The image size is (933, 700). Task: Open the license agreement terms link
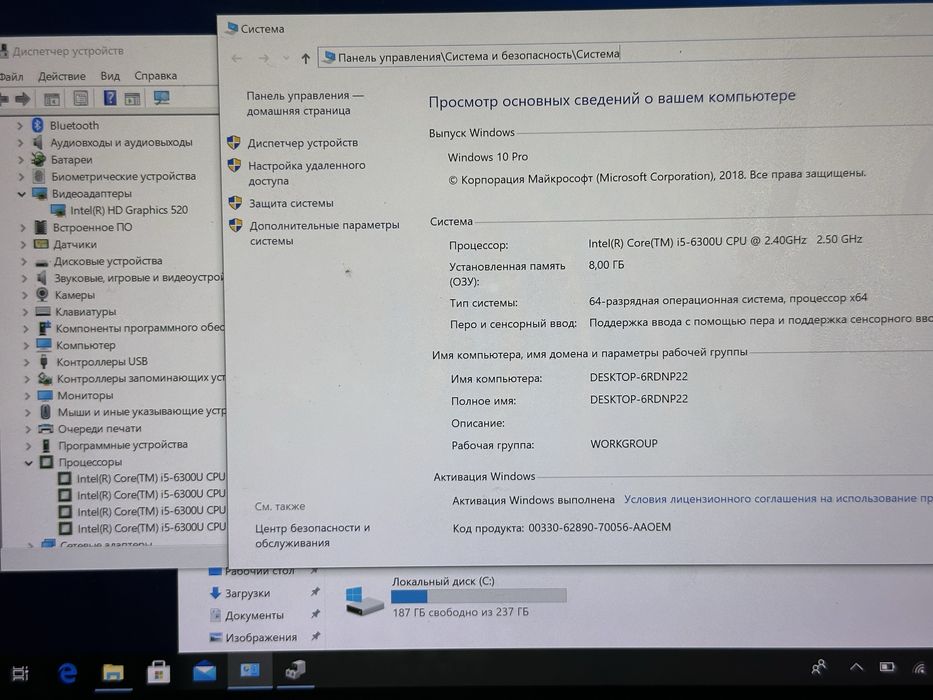click(778, 498)
